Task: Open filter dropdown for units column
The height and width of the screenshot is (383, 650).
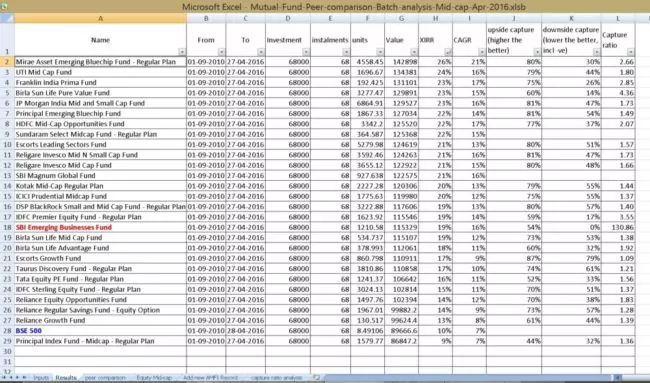Action: (x=380, y=52)
